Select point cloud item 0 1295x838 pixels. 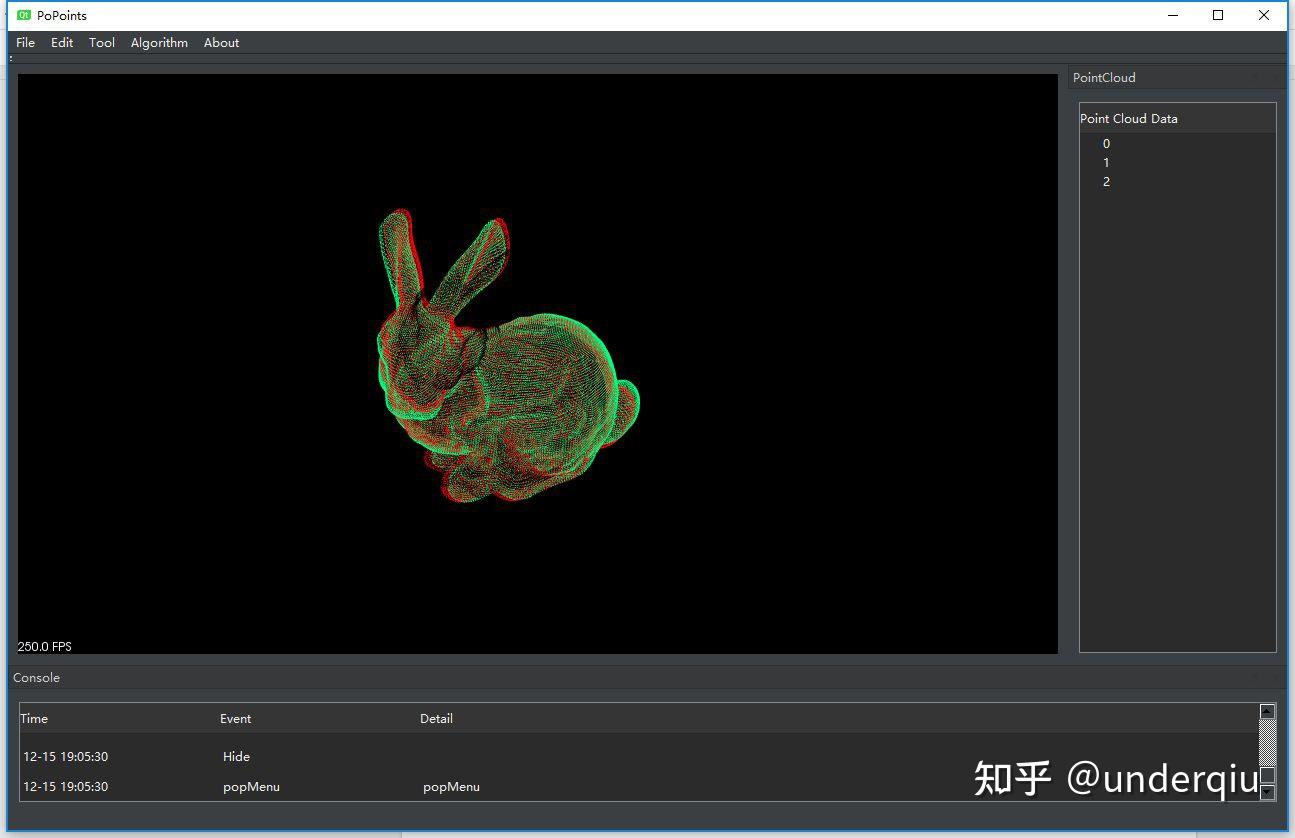(1106, 143)
